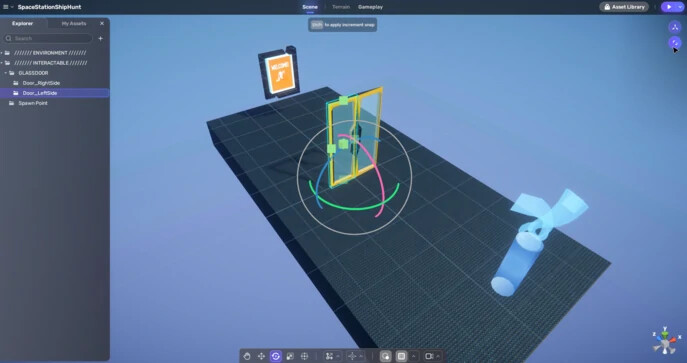Select the scale tool in bottom toolbar

click(290, 356)
